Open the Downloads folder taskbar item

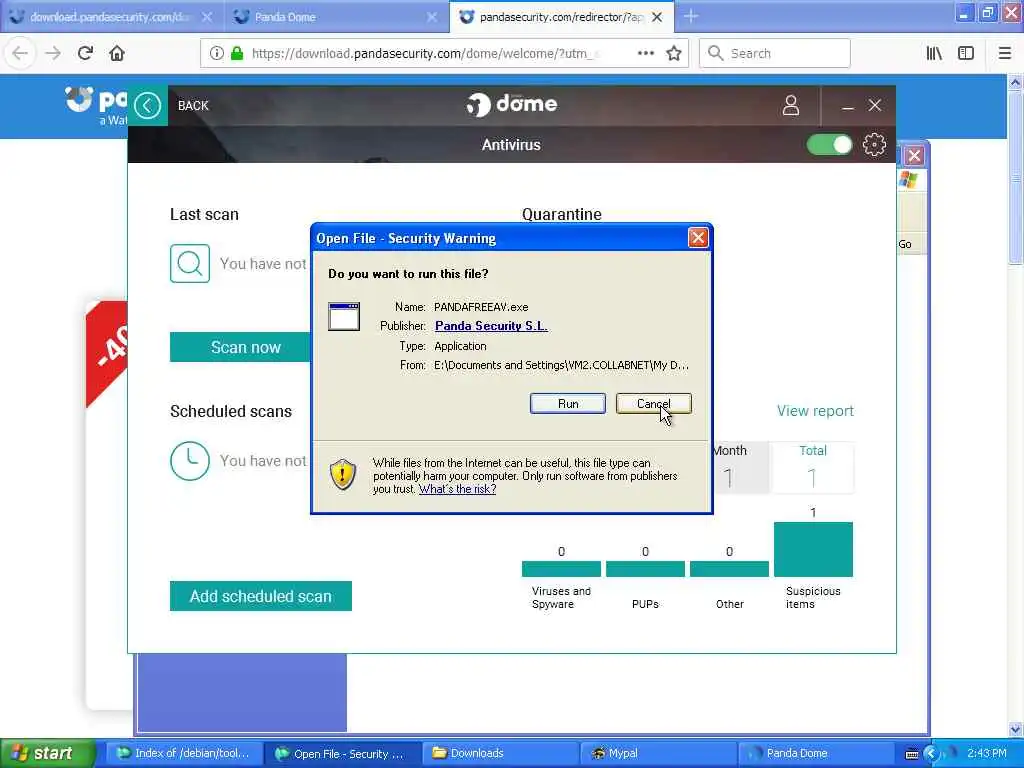pos(500,753)
